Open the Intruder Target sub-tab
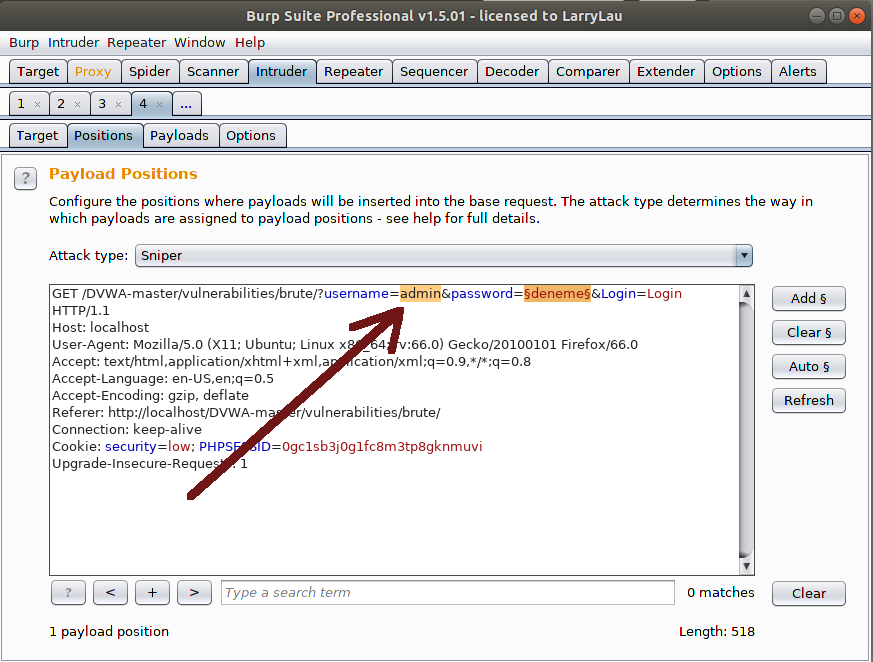The image size is (873, 662). 37,136
